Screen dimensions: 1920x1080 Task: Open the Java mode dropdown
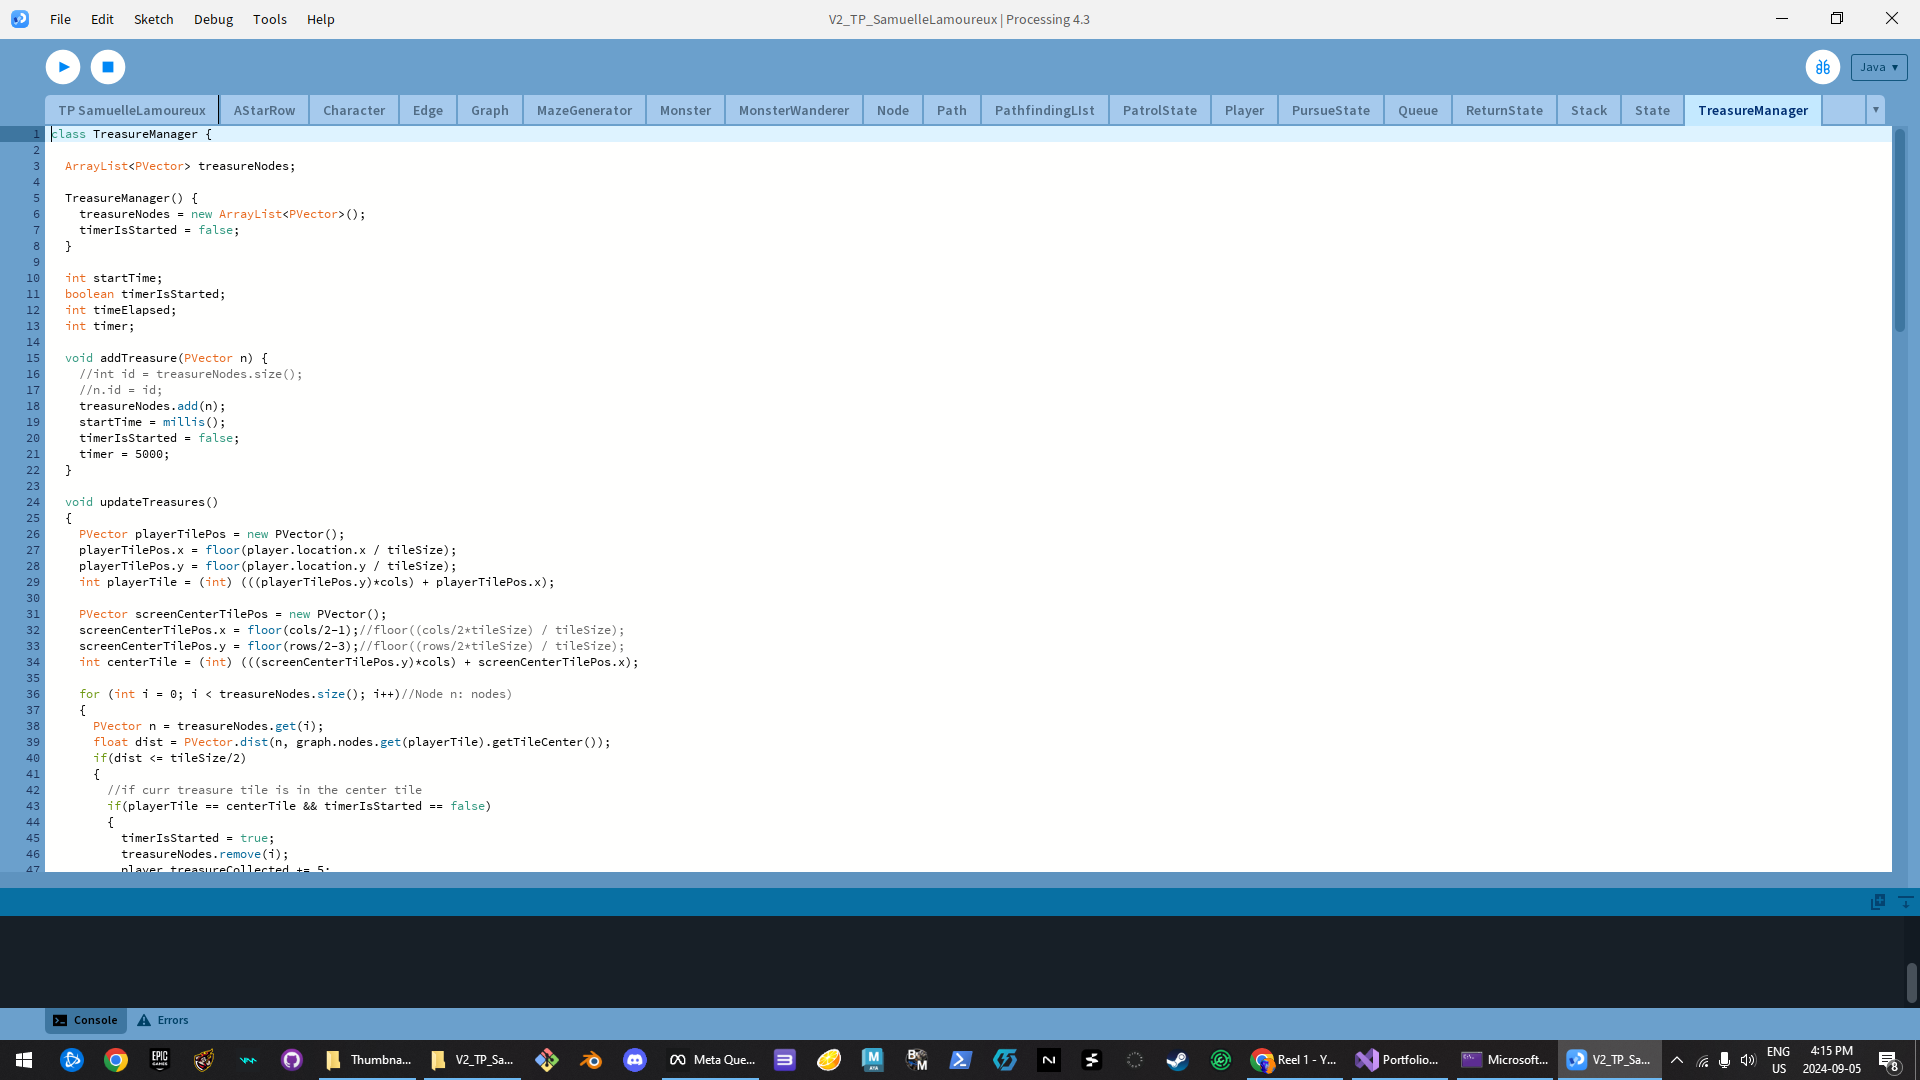tap(1878, 67)
